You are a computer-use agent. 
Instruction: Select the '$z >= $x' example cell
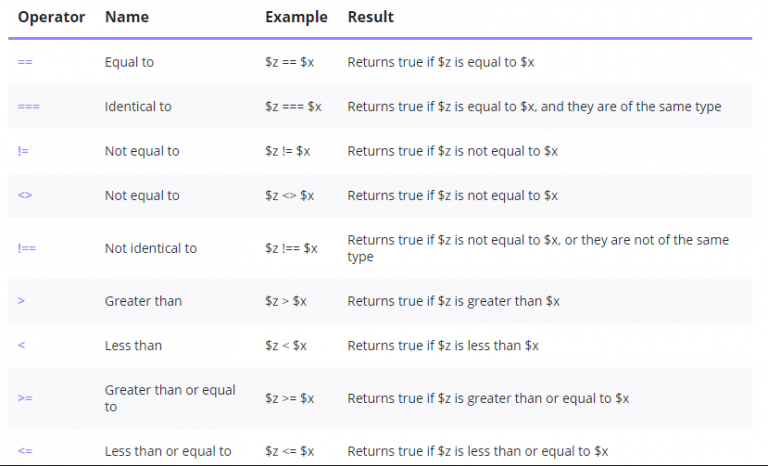289,398
